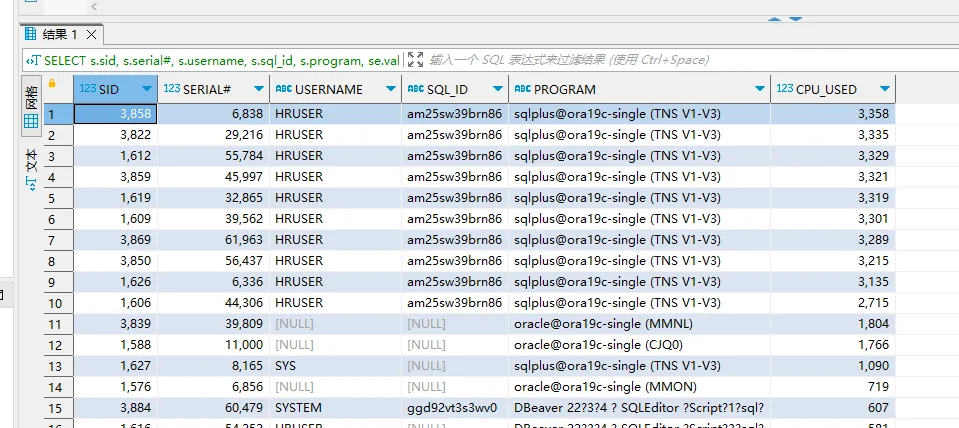This screenshot has width=959, height=428.
Task: Click SERIAL# cell 29,216
Action: point(213,135)
